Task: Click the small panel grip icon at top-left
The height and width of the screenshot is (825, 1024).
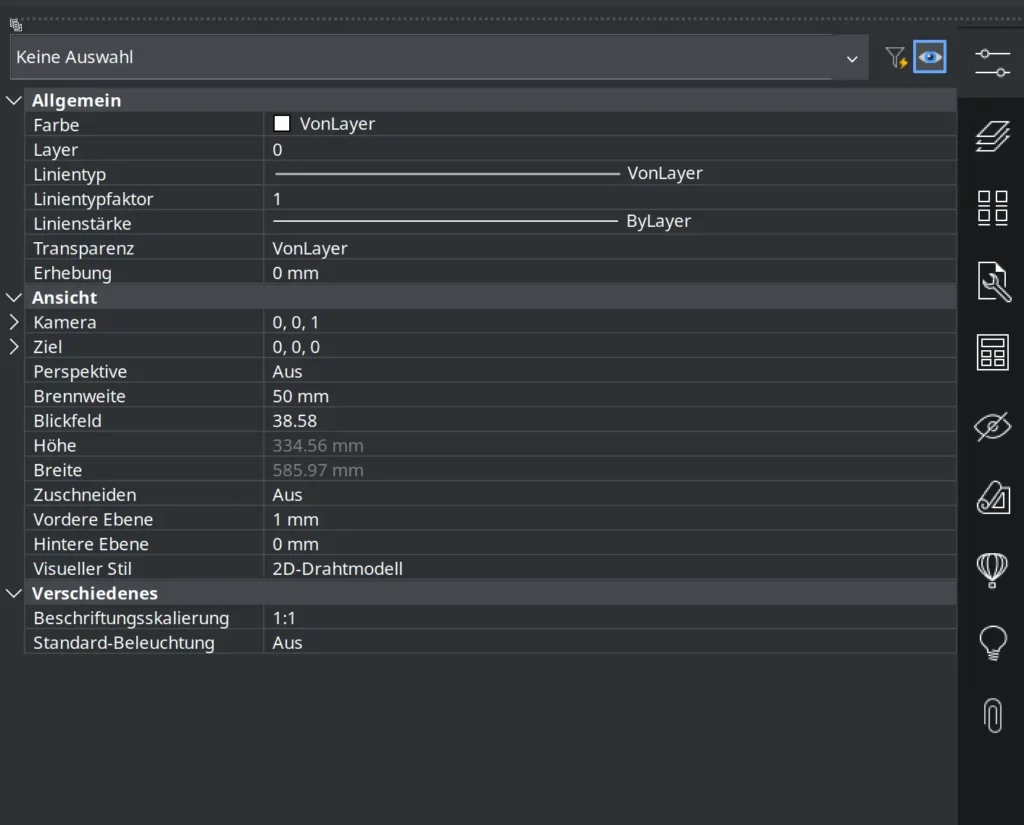Action: tap(16, 25)
